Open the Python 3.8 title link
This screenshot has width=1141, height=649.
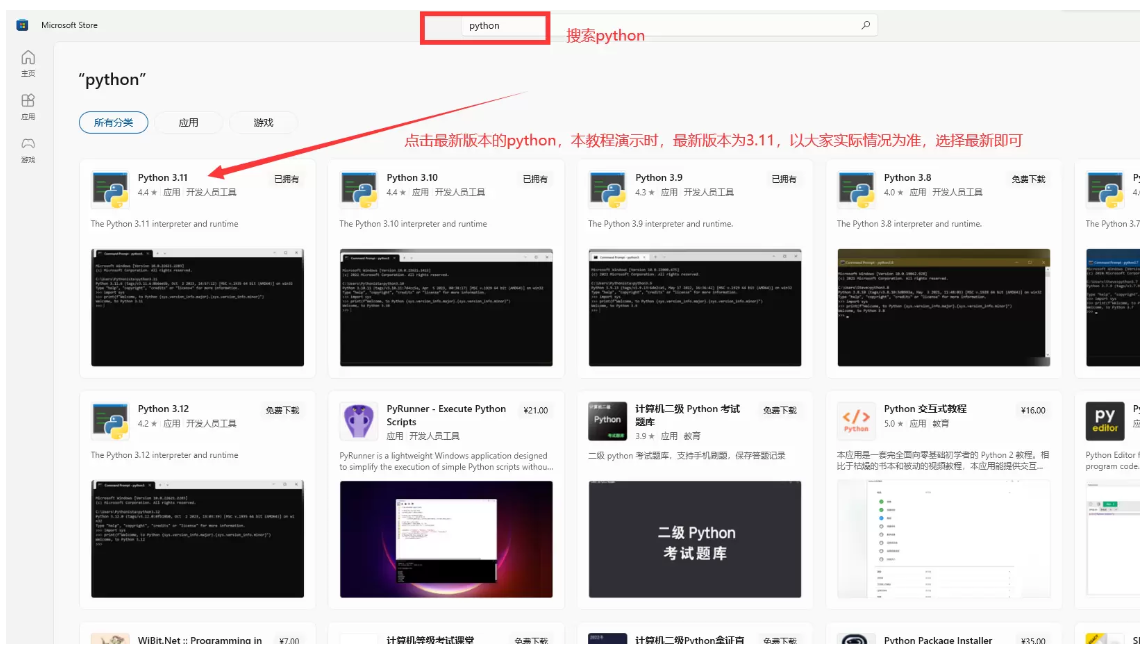pyautogui.click(x=907, y=178)
